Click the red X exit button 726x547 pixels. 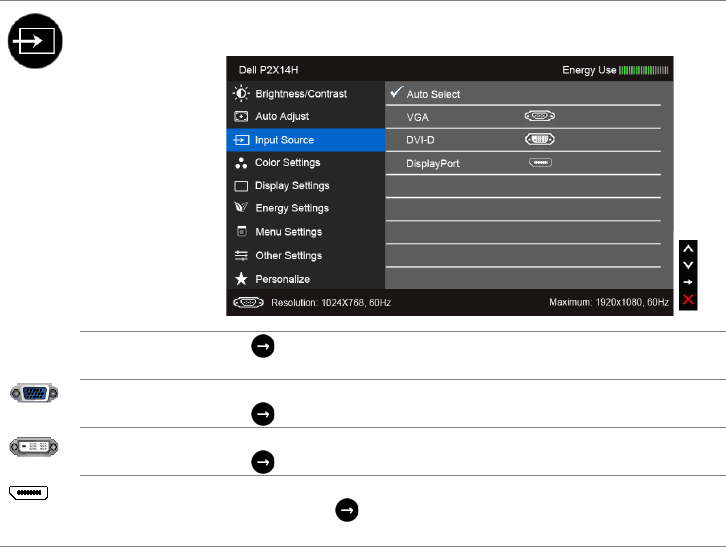(688, 300)
